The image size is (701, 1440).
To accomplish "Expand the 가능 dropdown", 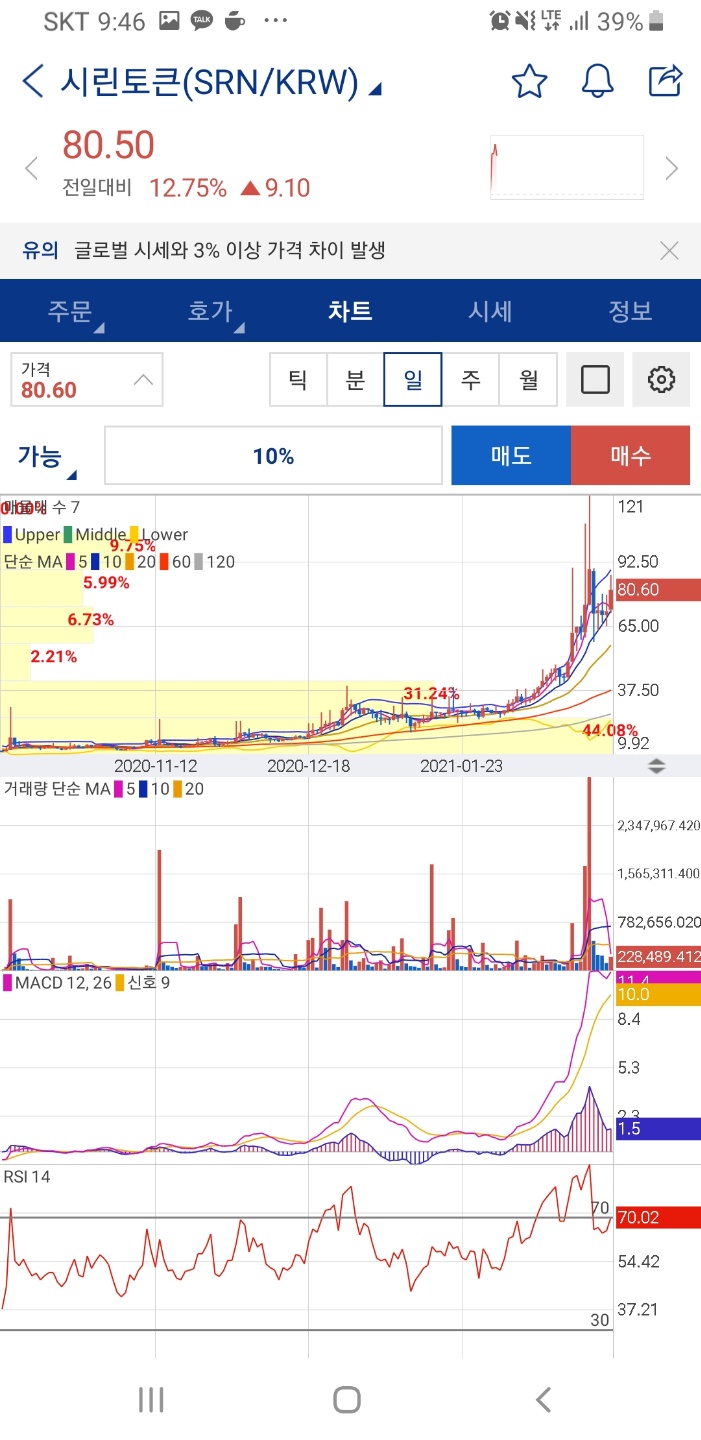I will (x=47, y=457).
